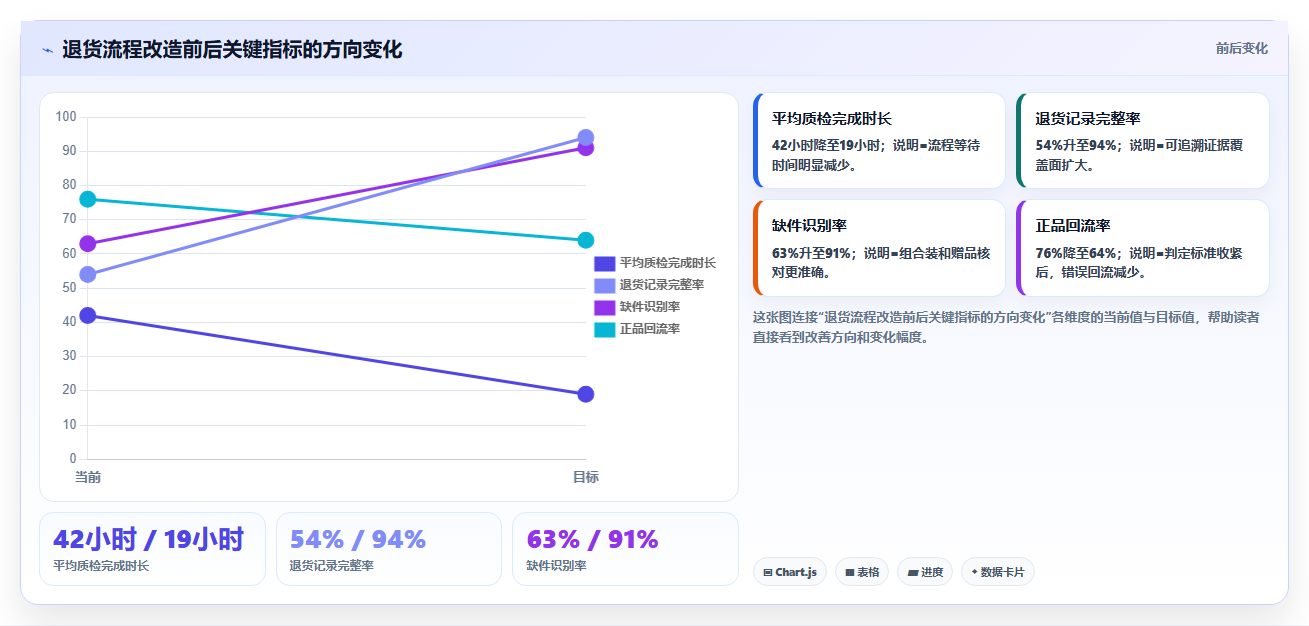The width and height of the screenshot is (1309, 626).
Task: Select the Chart.js tag
Action: (x=790, y=572)
